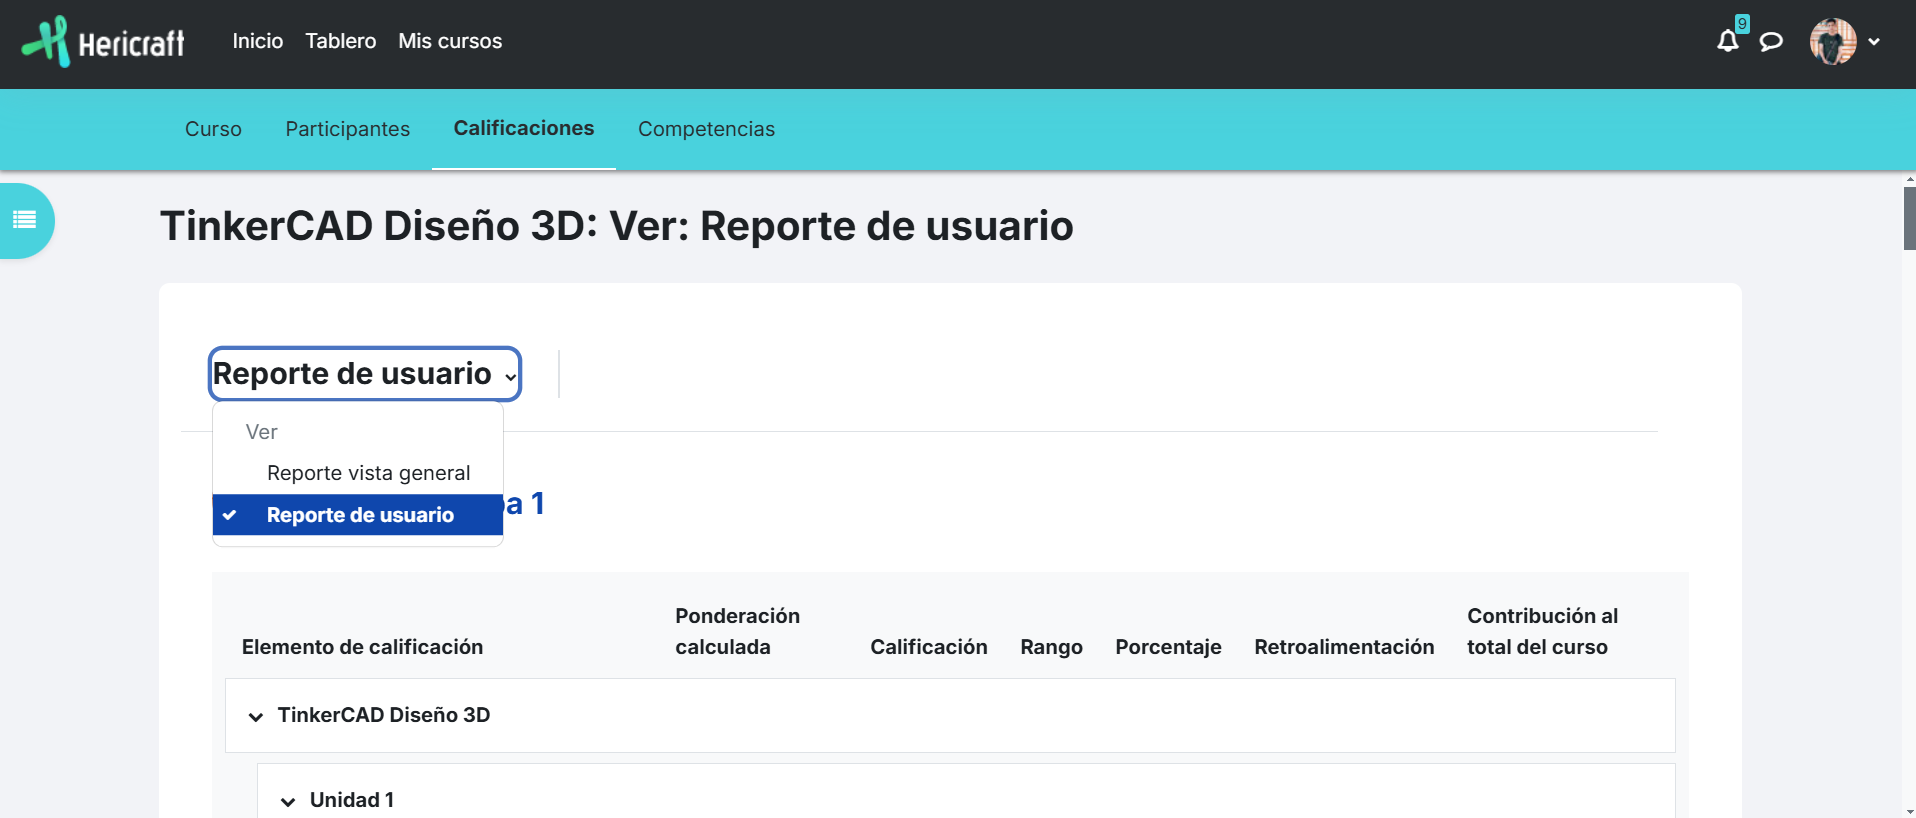Select checked Reporte de usuario option
The width and height of the screenshot is (1916, 818).
(360, 515)
